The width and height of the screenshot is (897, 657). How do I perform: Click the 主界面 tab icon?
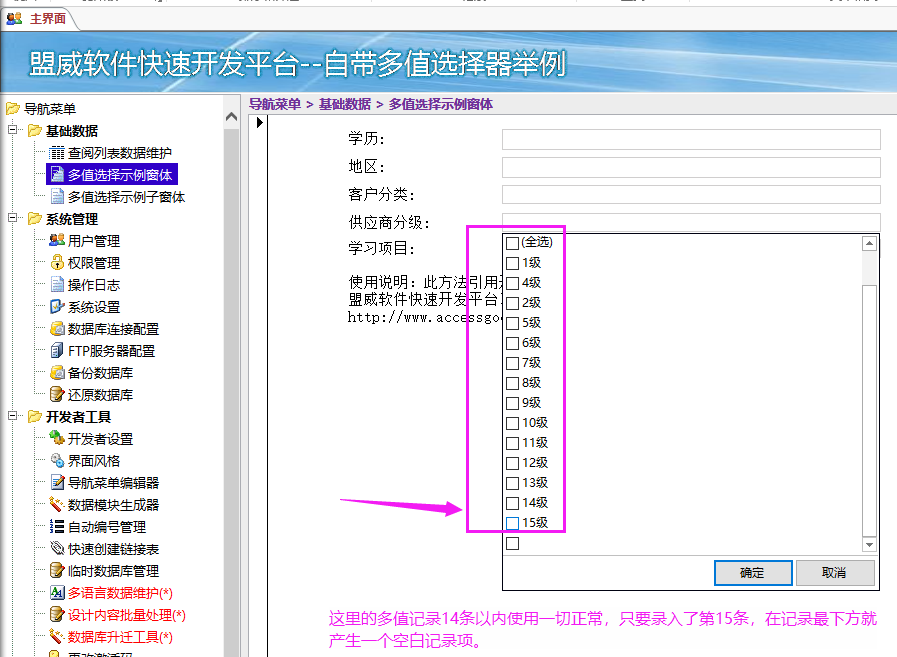[14, 18]
